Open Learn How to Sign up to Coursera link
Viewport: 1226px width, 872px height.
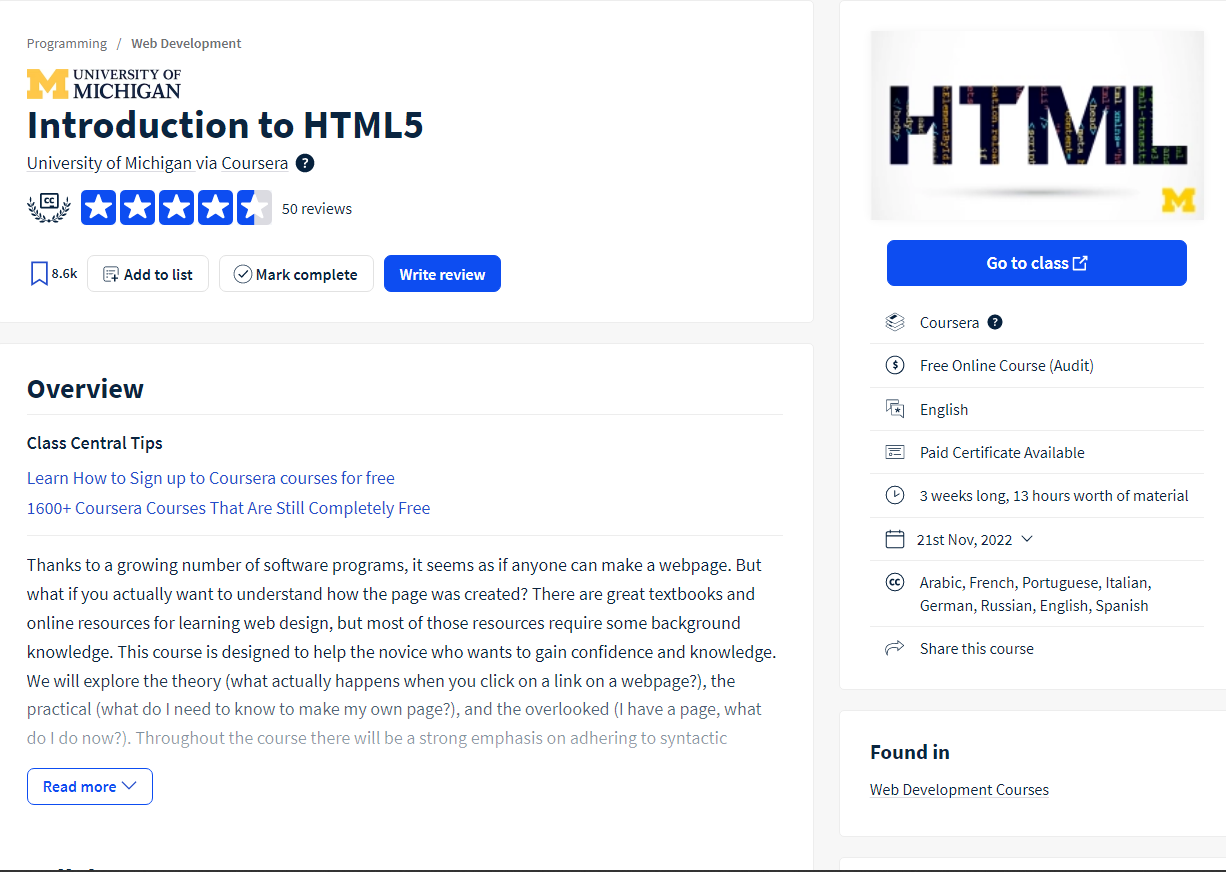(x=211, y=478)
